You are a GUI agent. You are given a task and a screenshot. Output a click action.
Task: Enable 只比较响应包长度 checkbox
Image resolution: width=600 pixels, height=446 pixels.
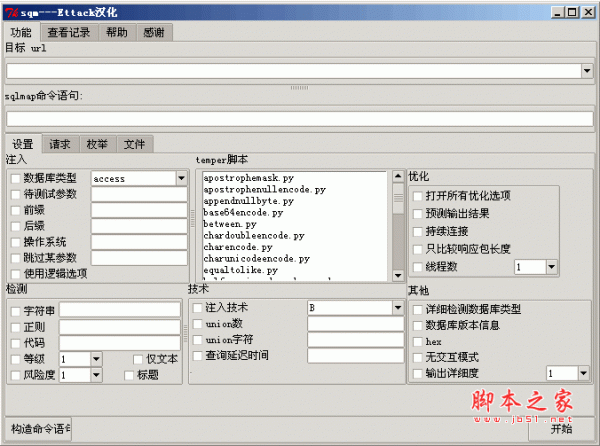pyautogui.click(x=417, y=249)
